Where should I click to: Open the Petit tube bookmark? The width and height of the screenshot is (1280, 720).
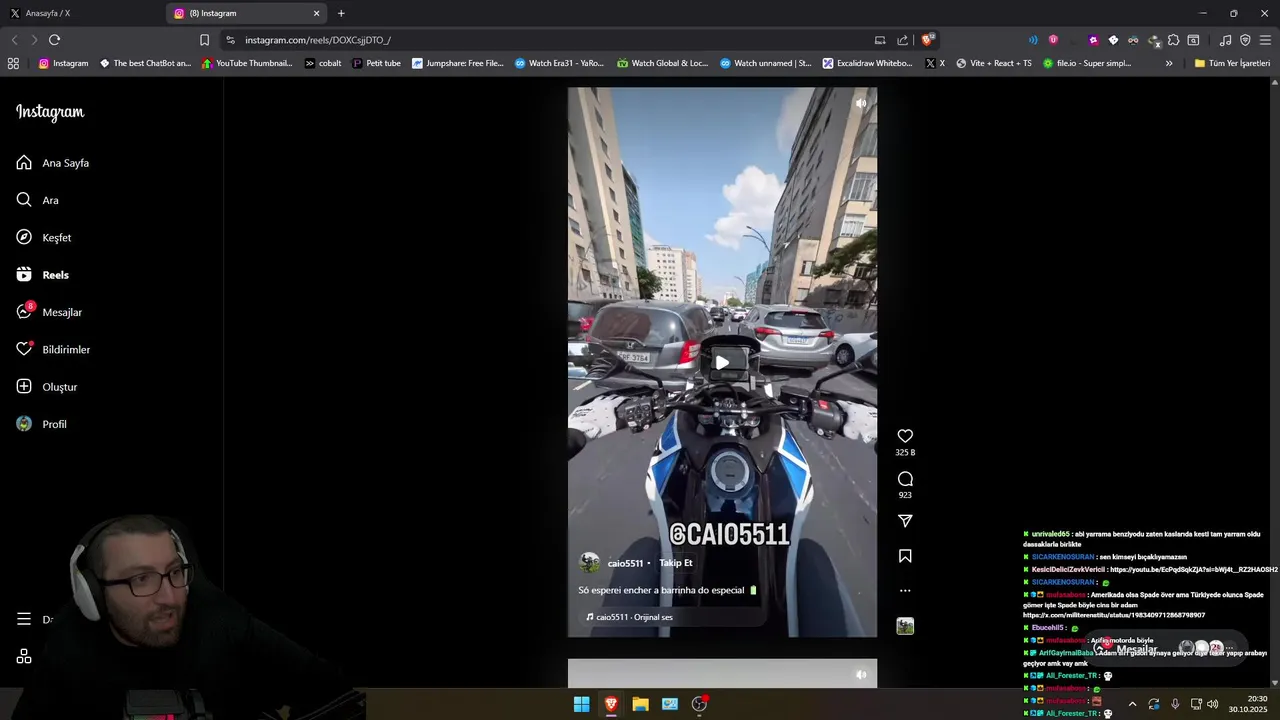(376, 63)
